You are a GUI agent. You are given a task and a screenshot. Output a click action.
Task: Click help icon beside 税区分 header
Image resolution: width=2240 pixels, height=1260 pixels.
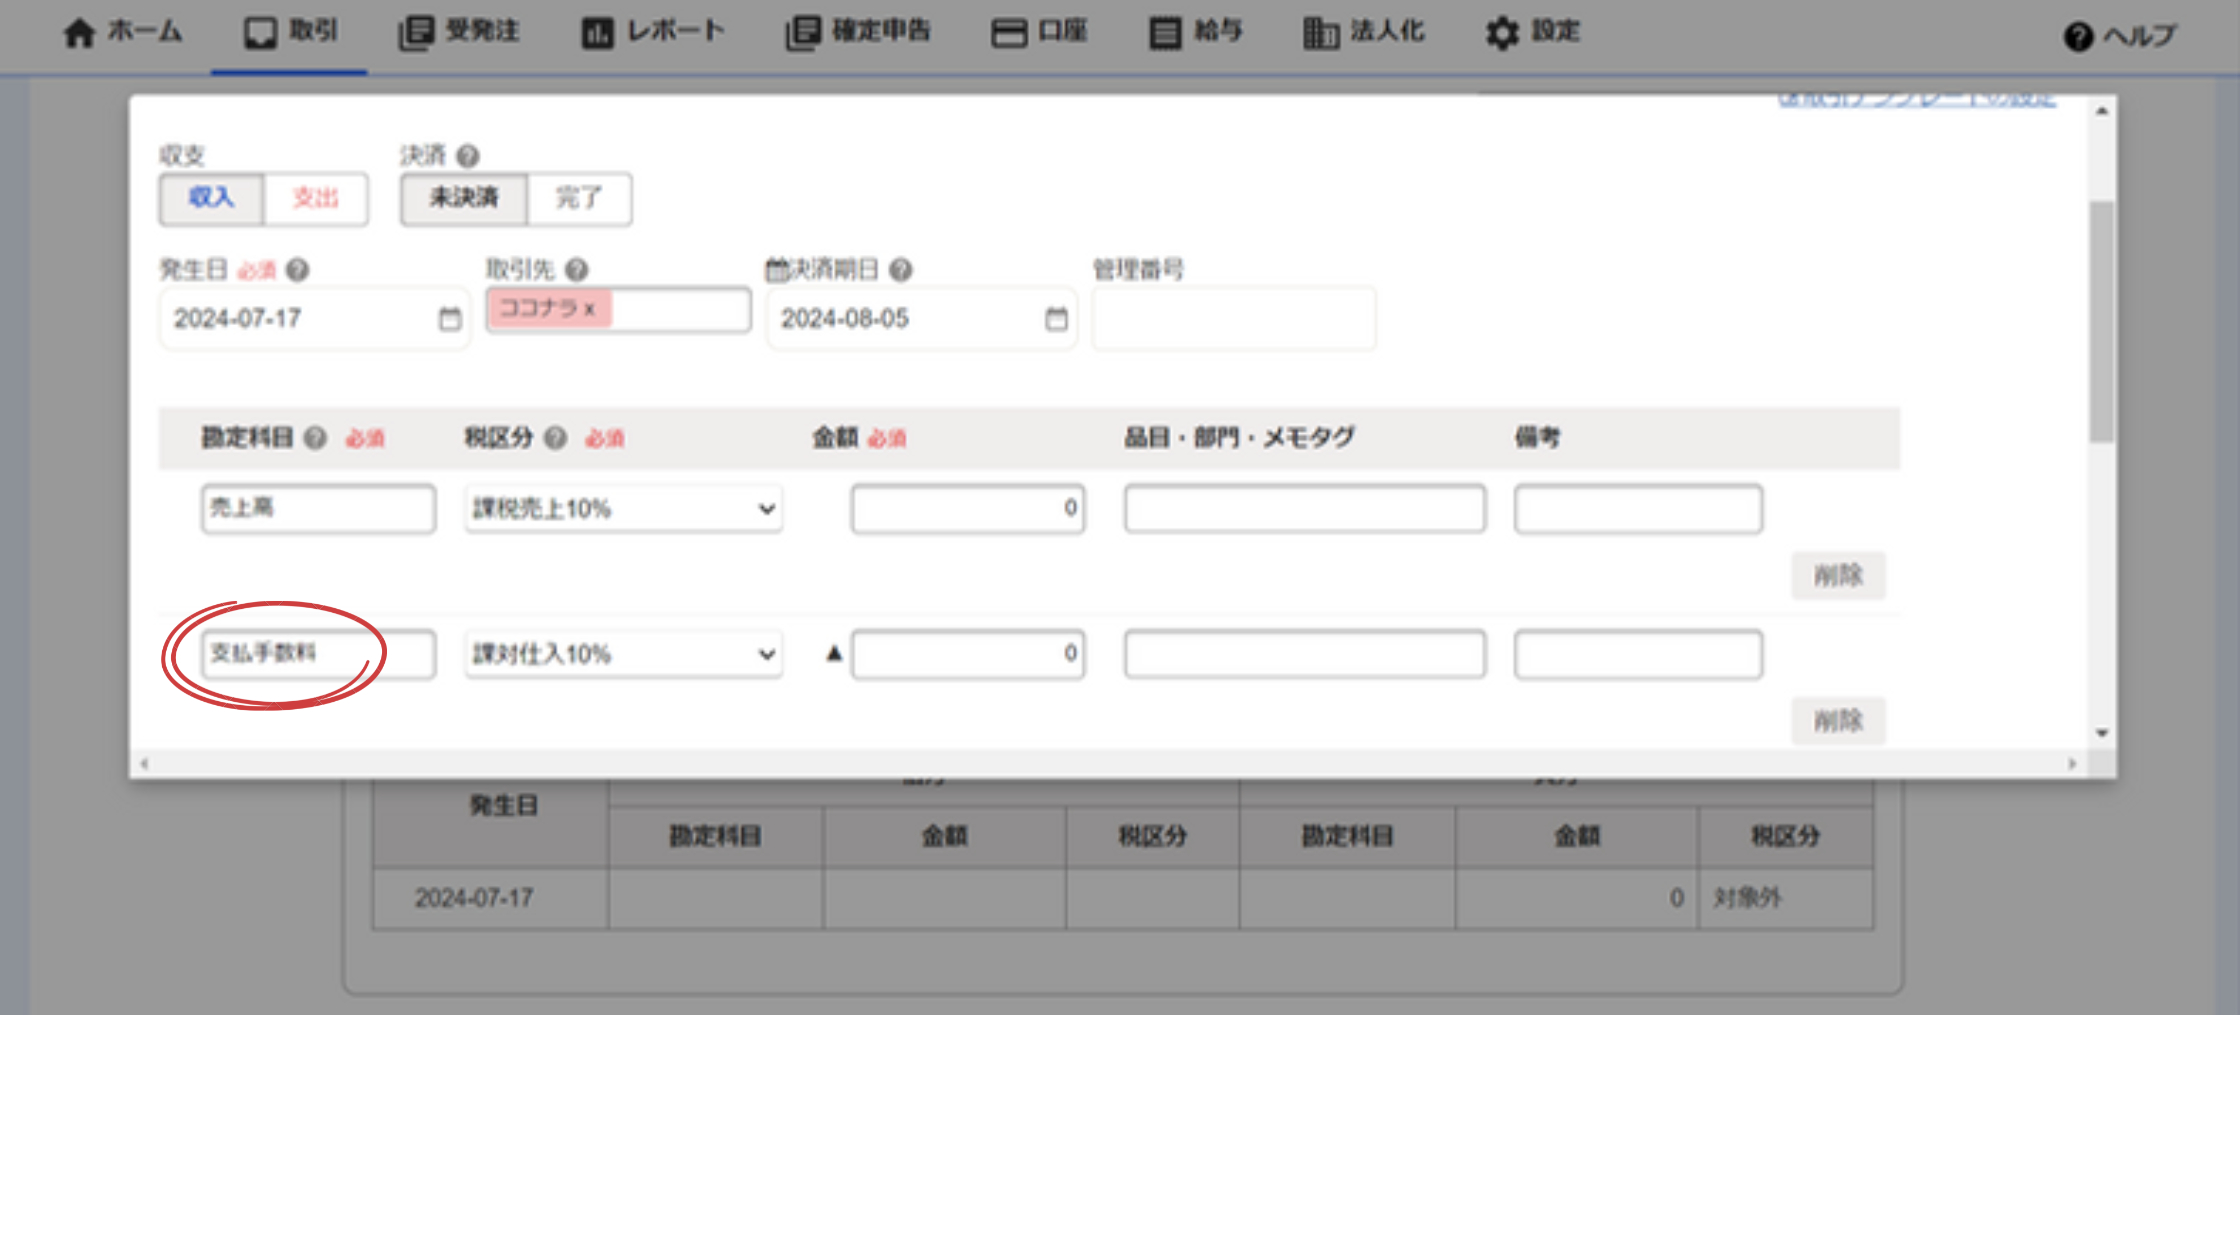coord(556,438)
